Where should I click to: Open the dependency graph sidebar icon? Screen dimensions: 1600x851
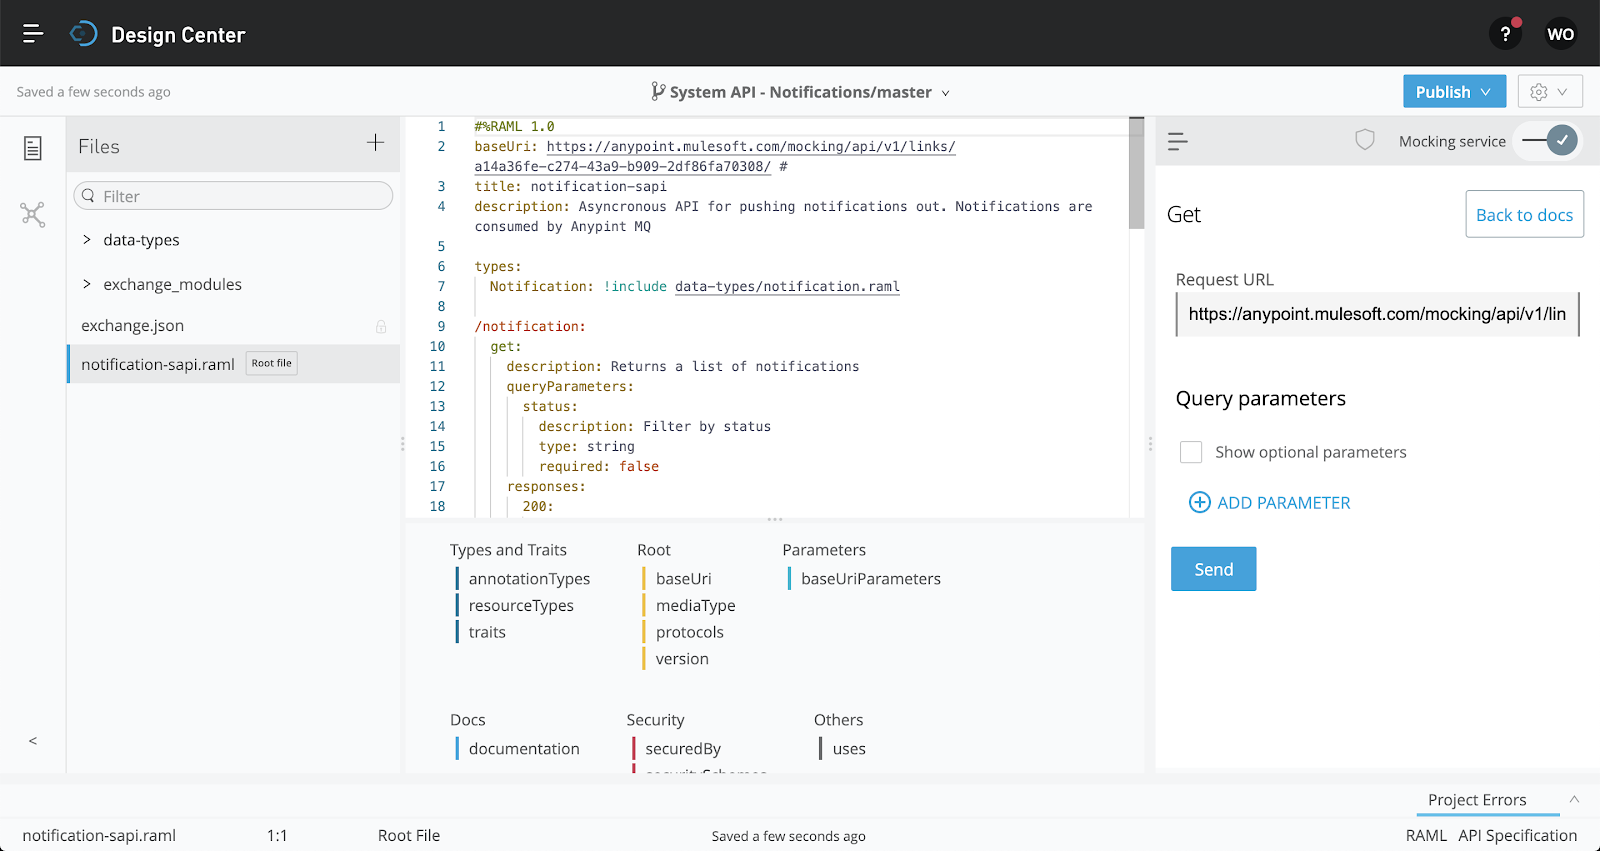point(33,214)
